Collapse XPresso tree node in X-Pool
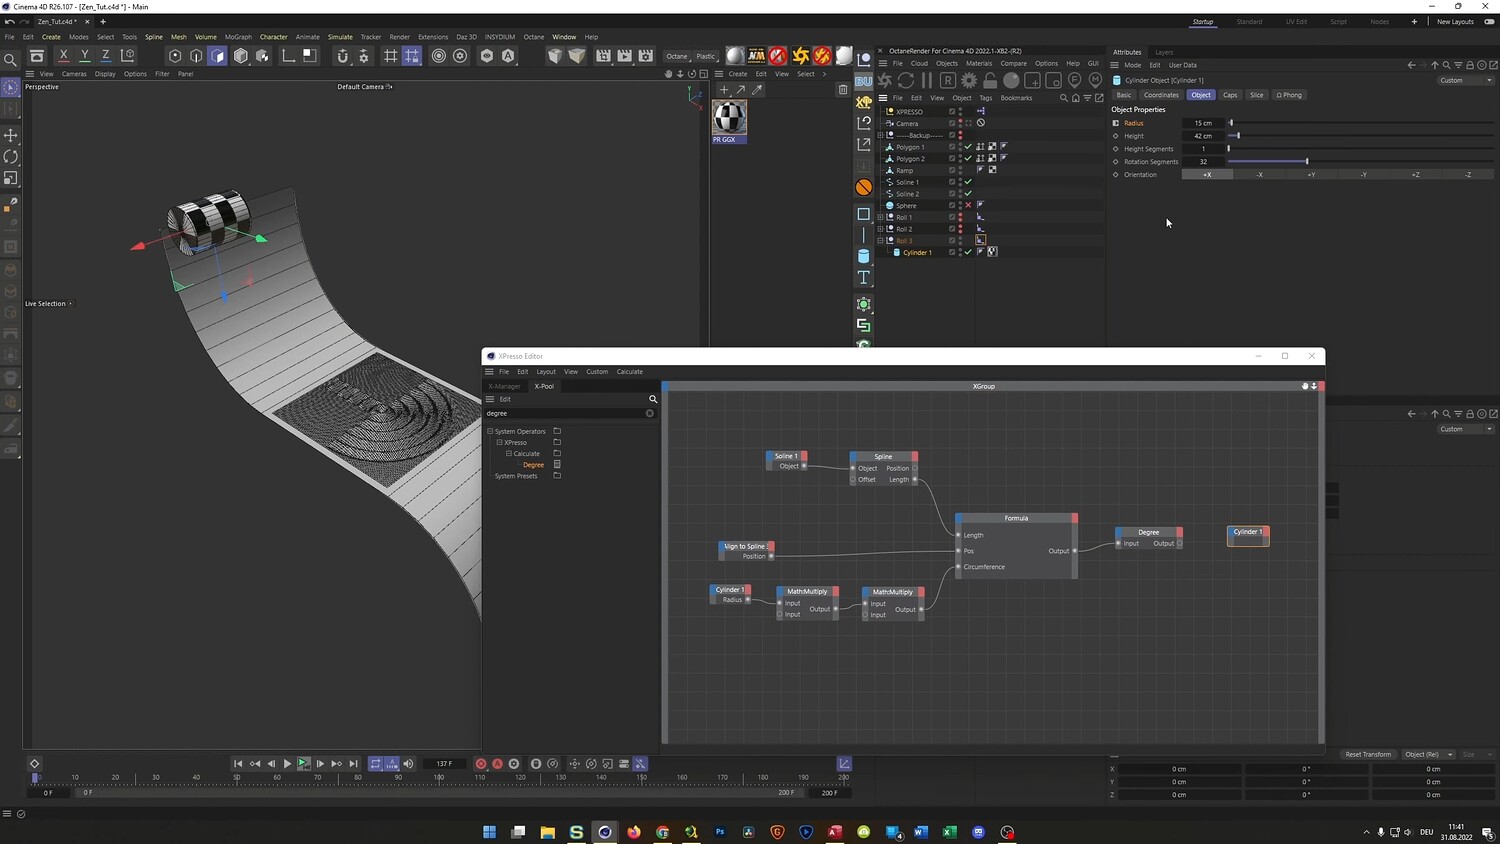 click(500, 442)
